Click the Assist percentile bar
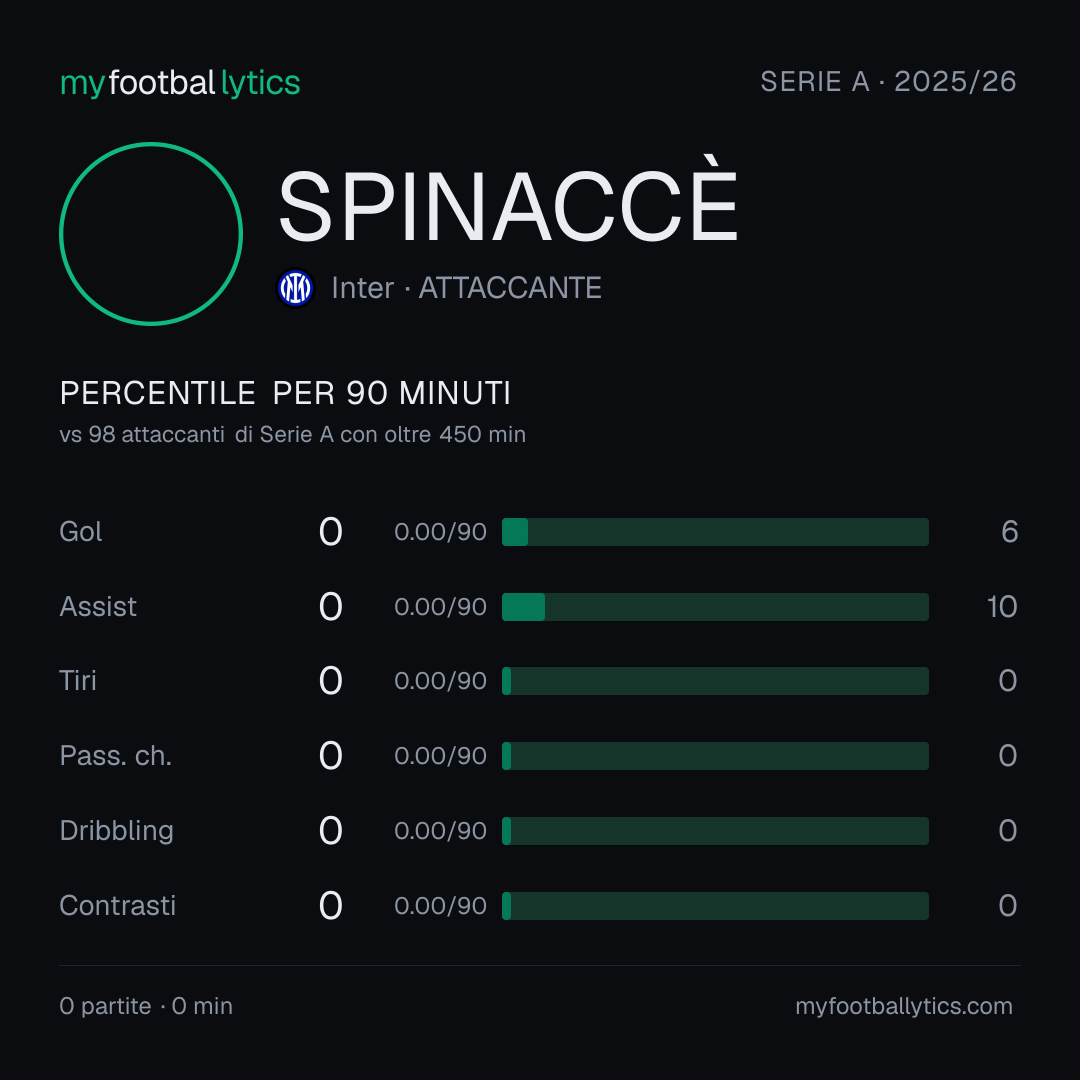Image resolution: width=1080 pixels, height=1080 pixels. [715, 607]
